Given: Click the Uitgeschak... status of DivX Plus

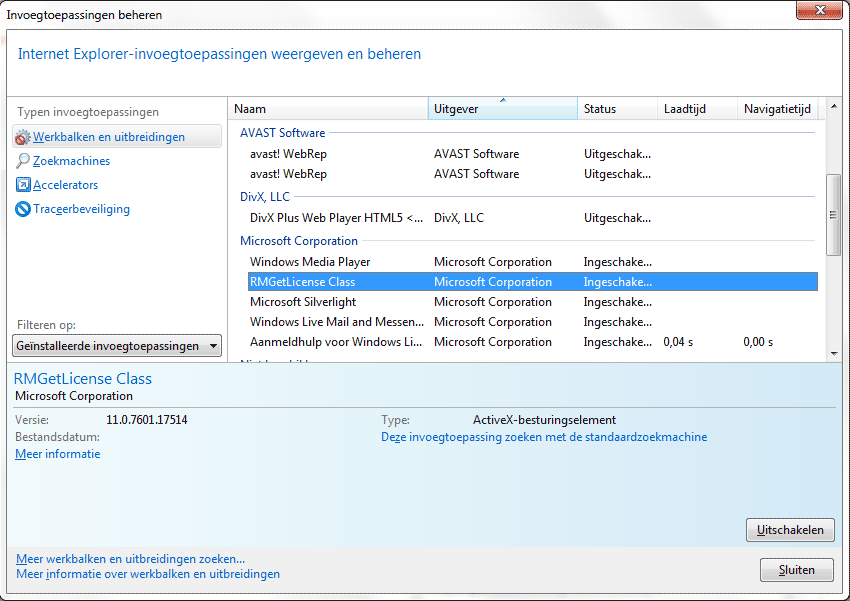Looking at the screenshot, I should (617, 218).
